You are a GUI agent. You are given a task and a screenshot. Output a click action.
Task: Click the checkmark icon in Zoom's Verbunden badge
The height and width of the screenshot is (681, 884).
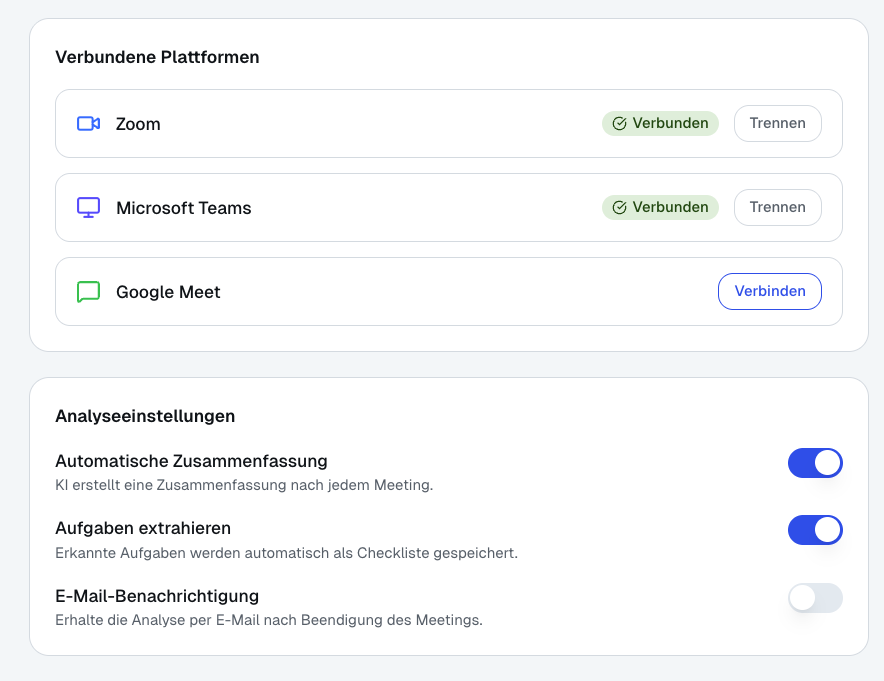pos(621,123)
